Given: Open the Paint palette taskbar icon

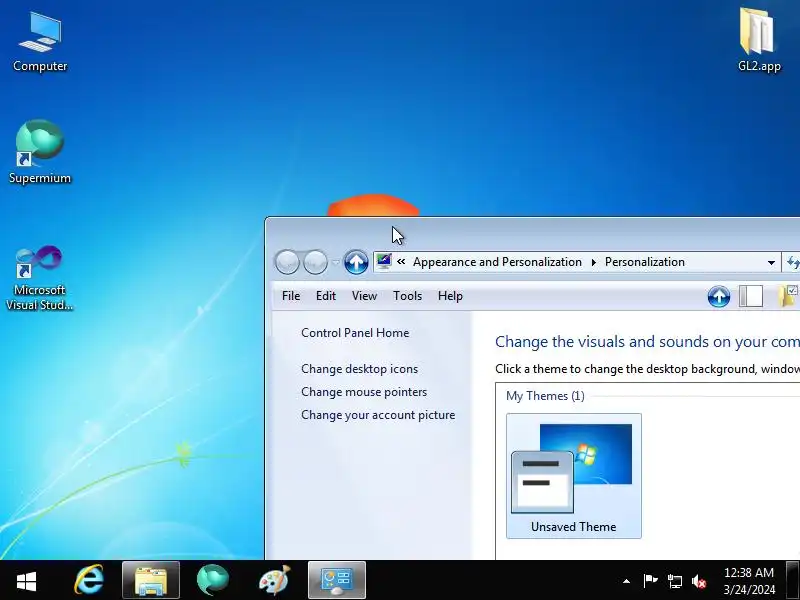Looking at the screenshot, I should pos(274,580).
